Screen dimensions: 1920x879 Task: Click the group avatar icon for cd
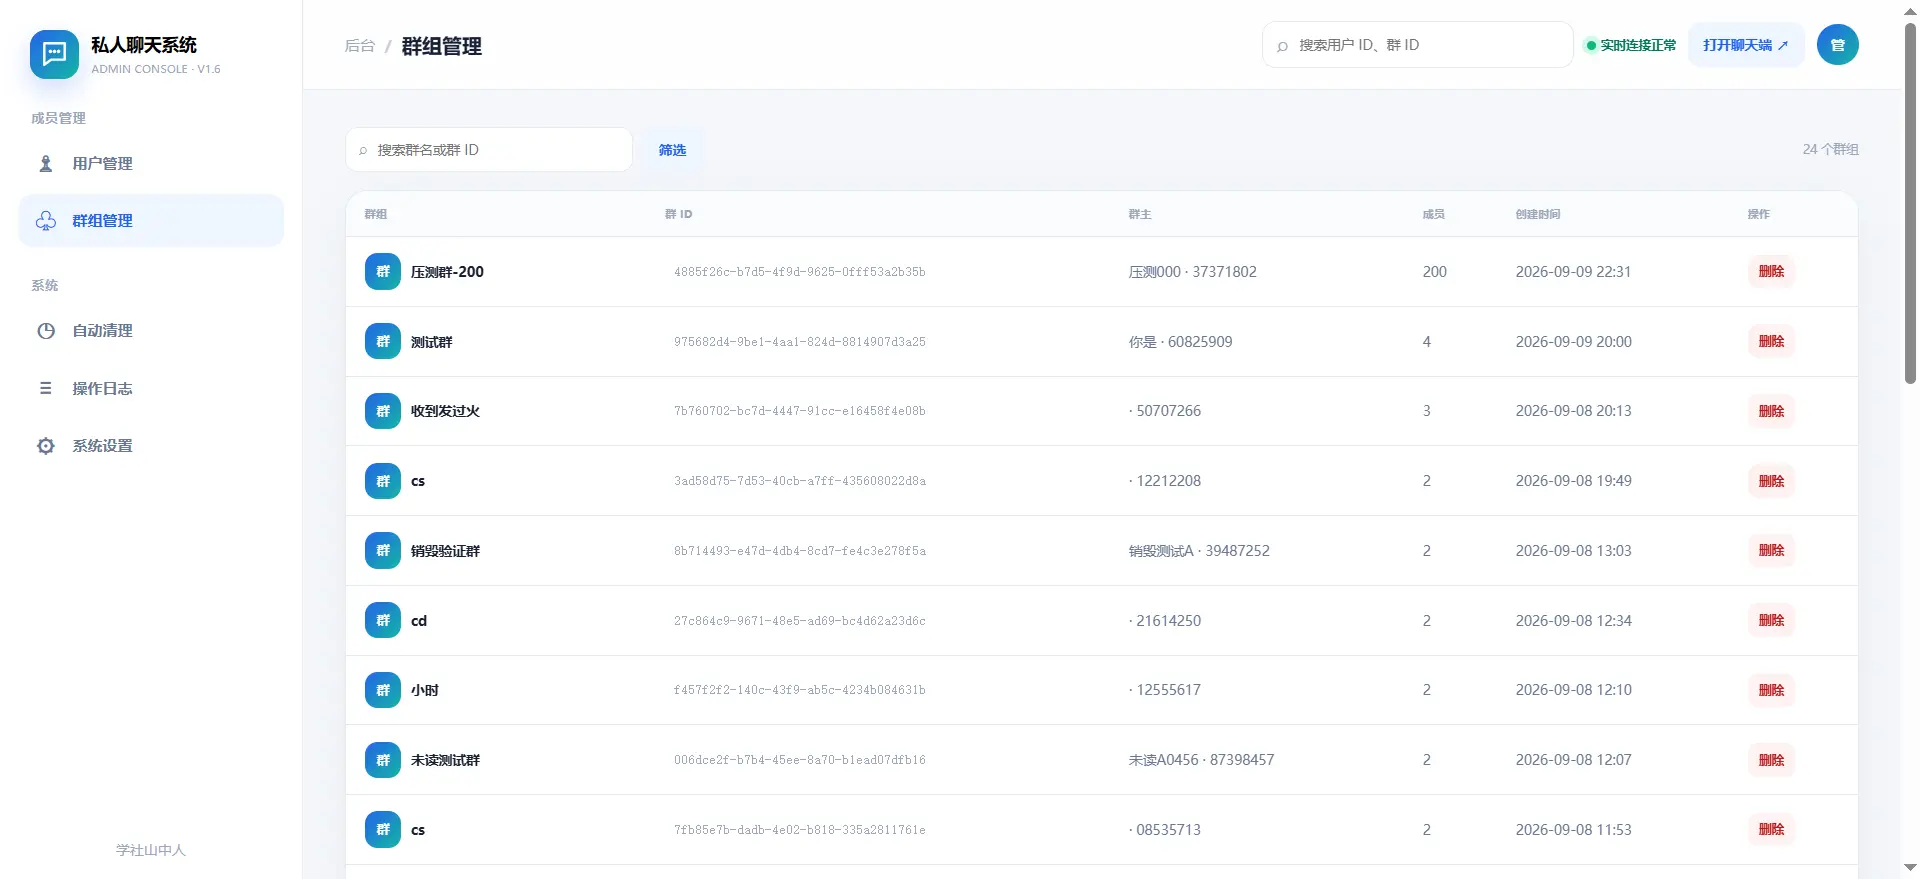pos(383,621)
